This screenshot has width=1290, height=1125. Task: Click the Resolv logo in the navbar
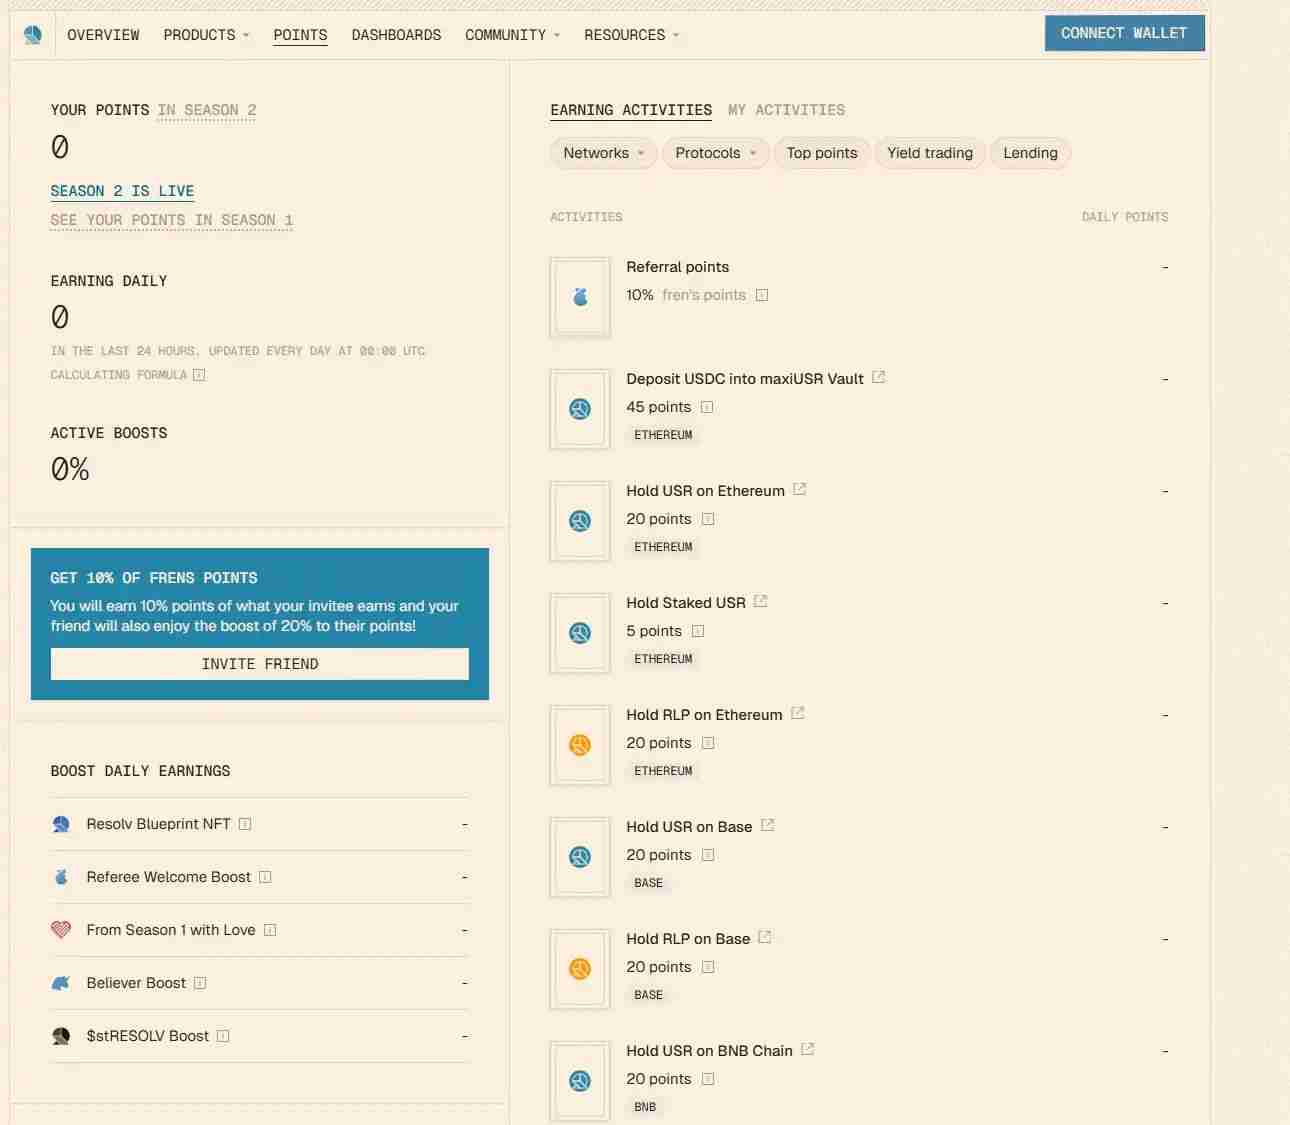tap(33, 35)
